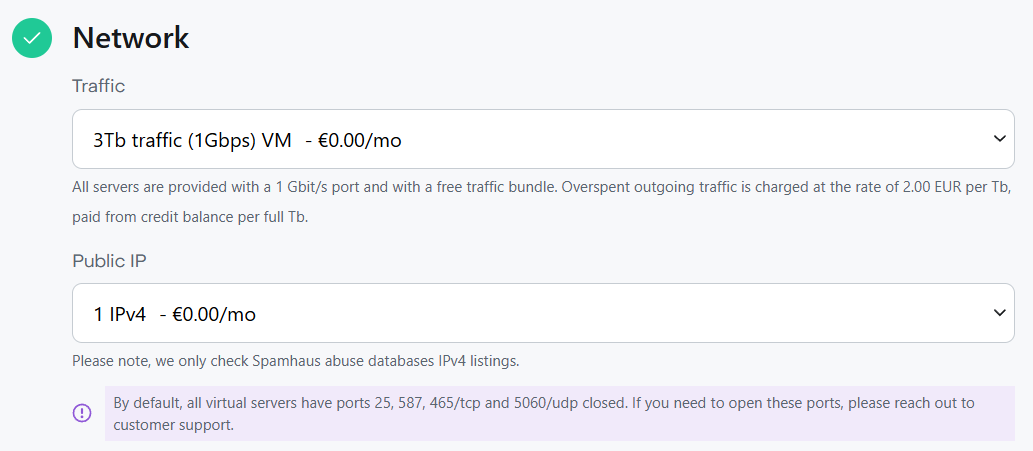Viewport: 1033px width, 451px height.
Task: Click the closed ports notice banner
Action: click(x=560, y=413)
